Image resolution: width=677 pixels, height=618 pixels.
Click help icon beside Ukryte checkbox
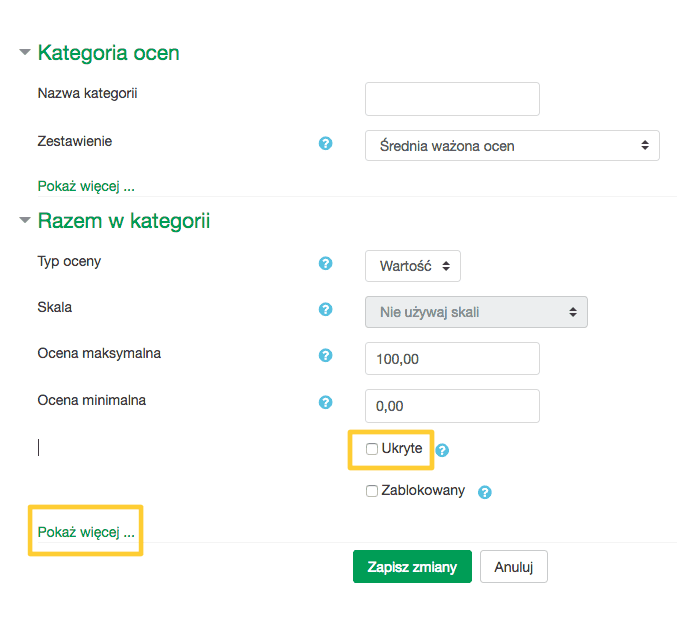coord(442,450)
